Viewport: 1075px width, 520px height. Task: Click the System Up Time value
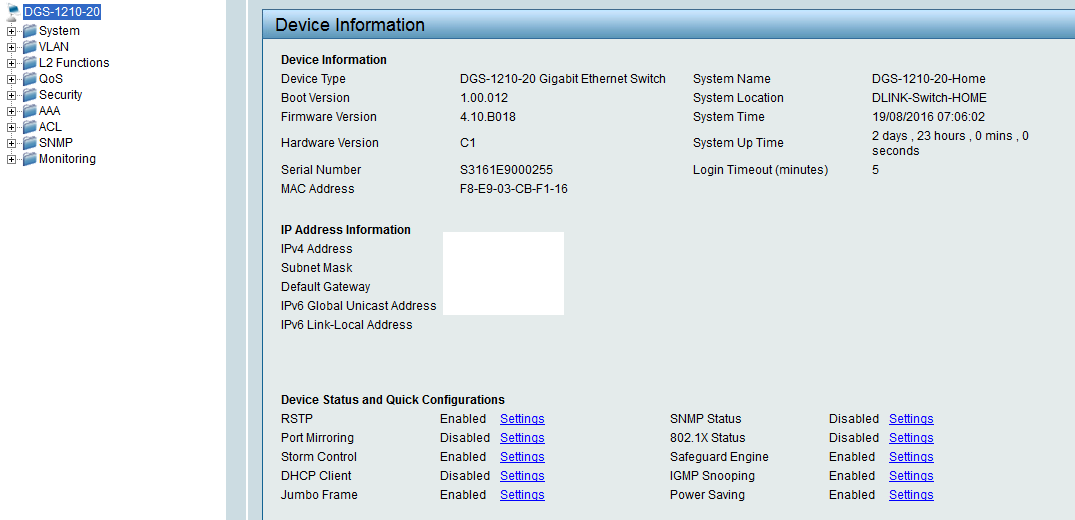click(950, 143)
